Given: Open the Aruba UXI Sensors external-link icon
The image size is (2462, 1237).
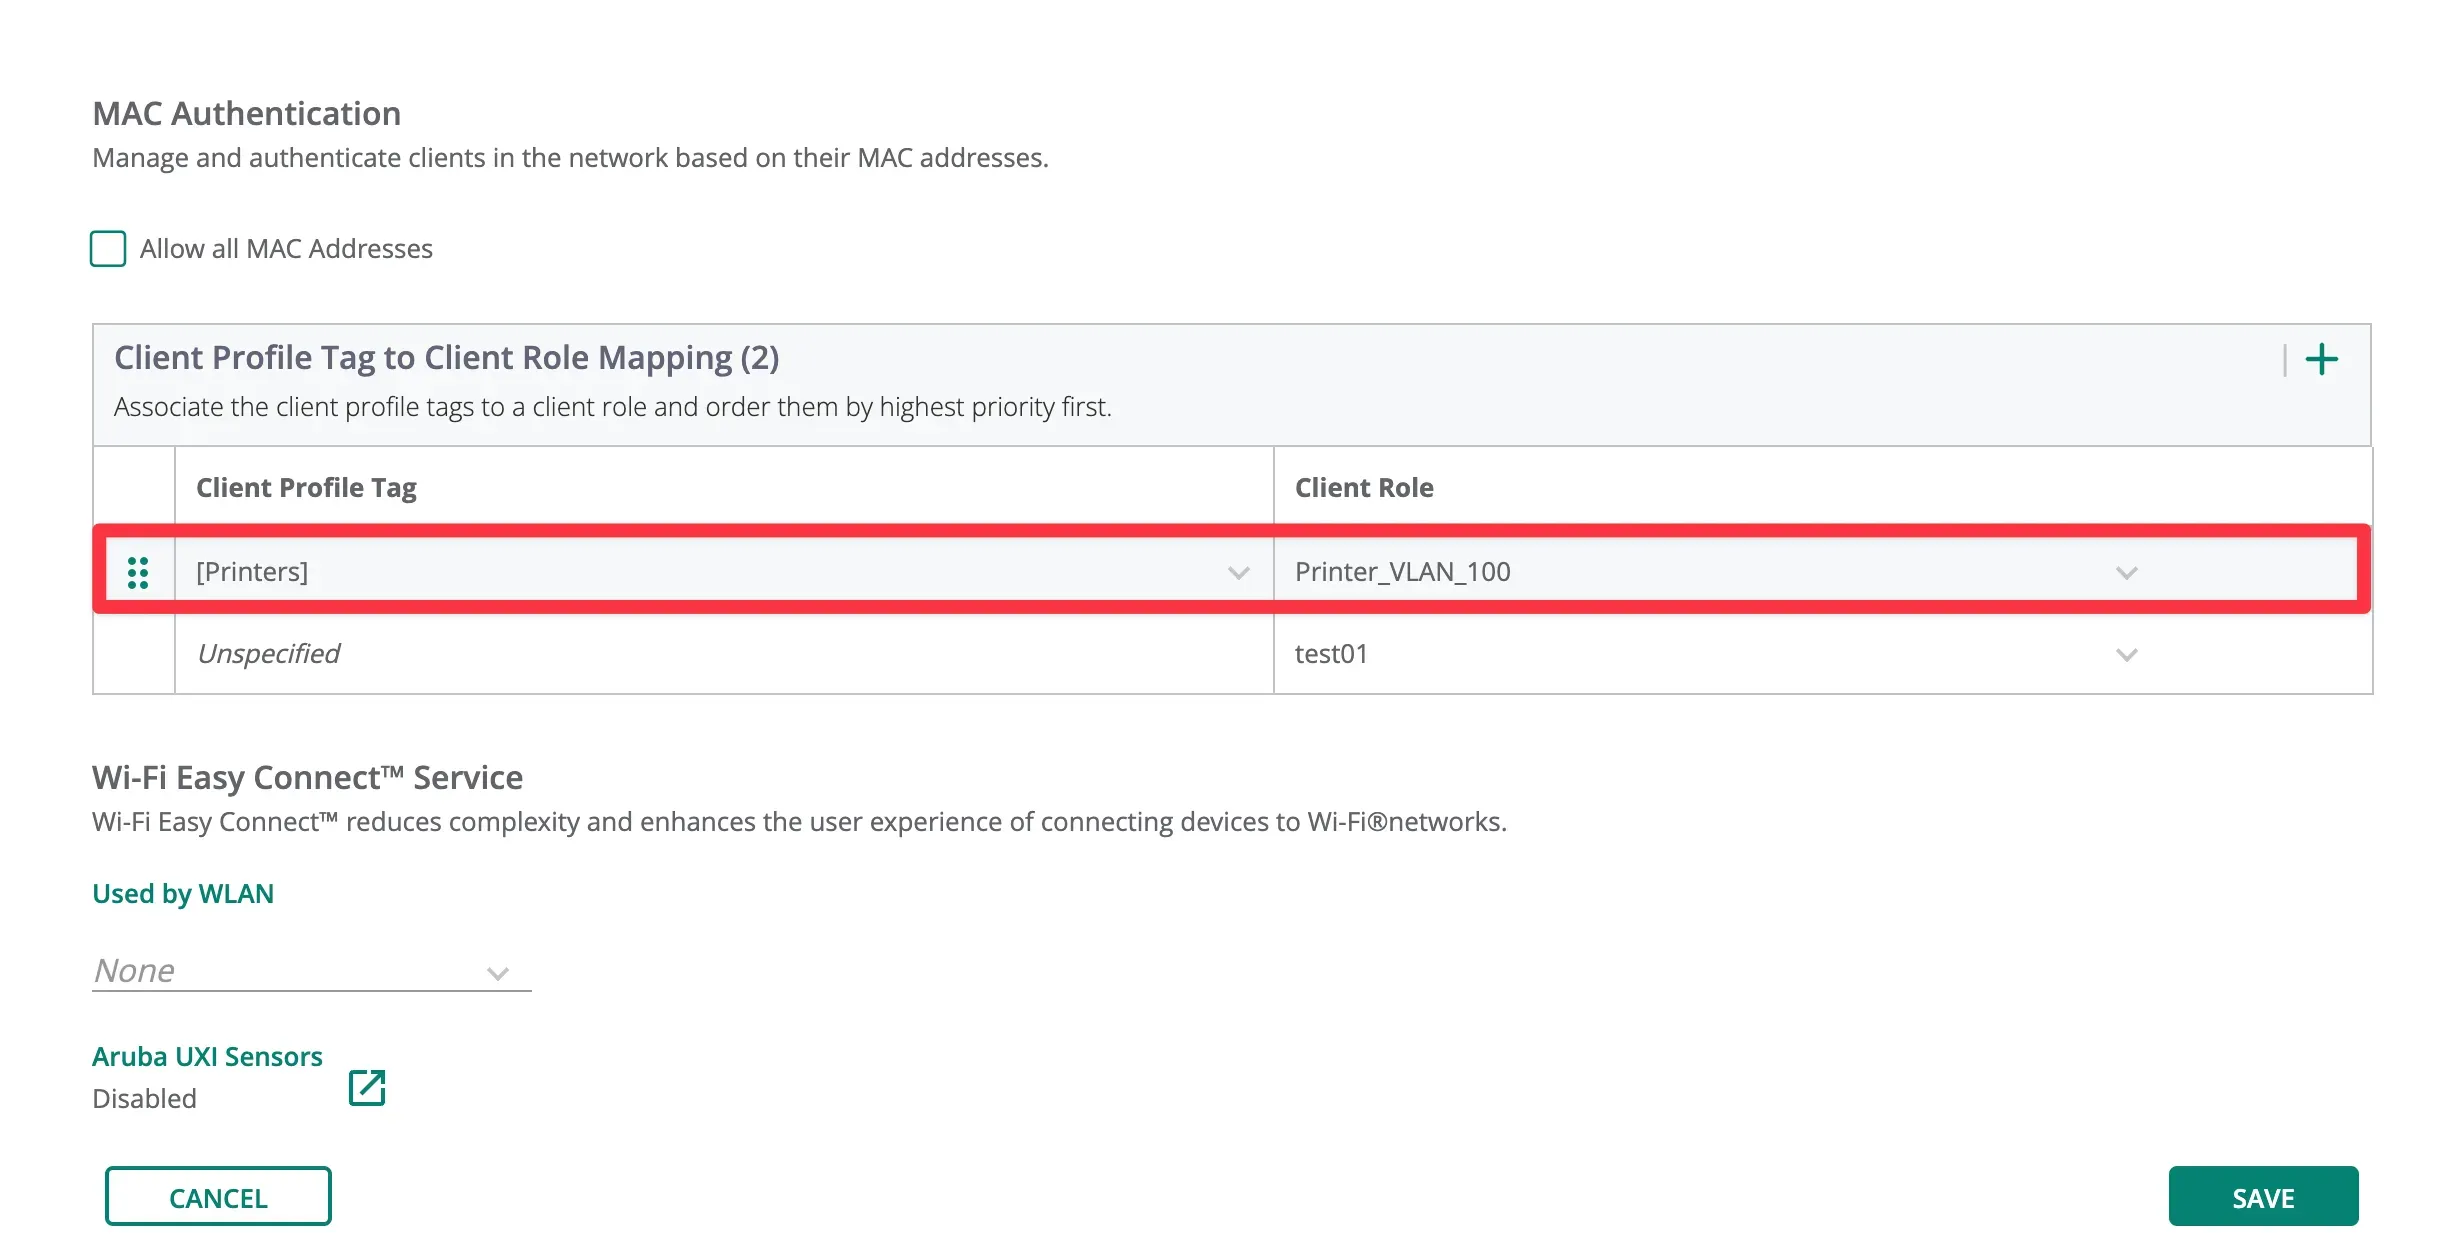Looking at the screenshot, I should [367, 1087].
